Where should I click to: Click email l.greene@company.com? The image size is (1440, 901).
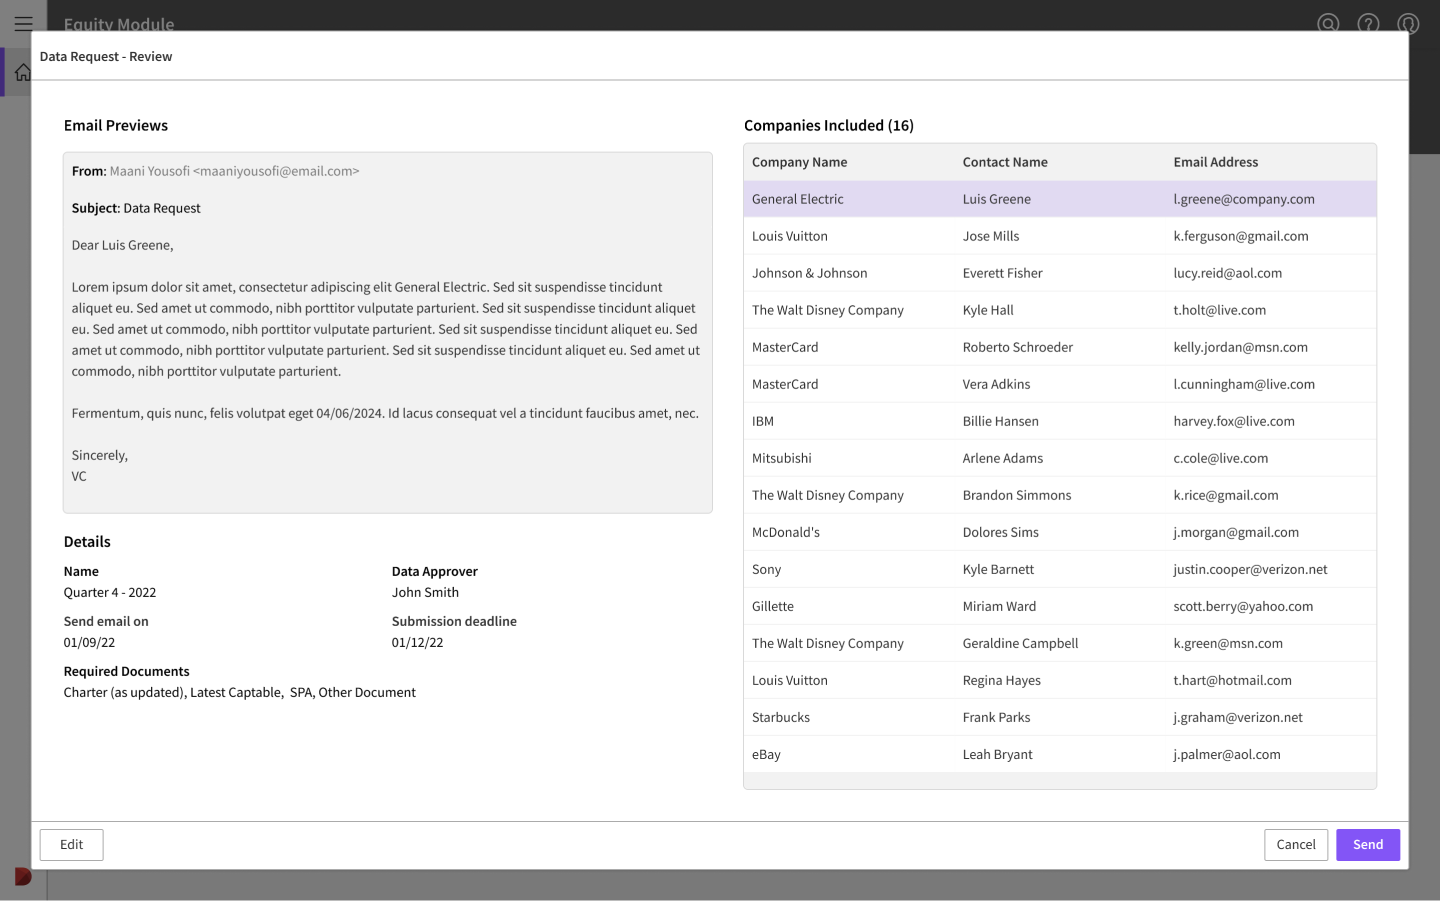[1244, 199]
